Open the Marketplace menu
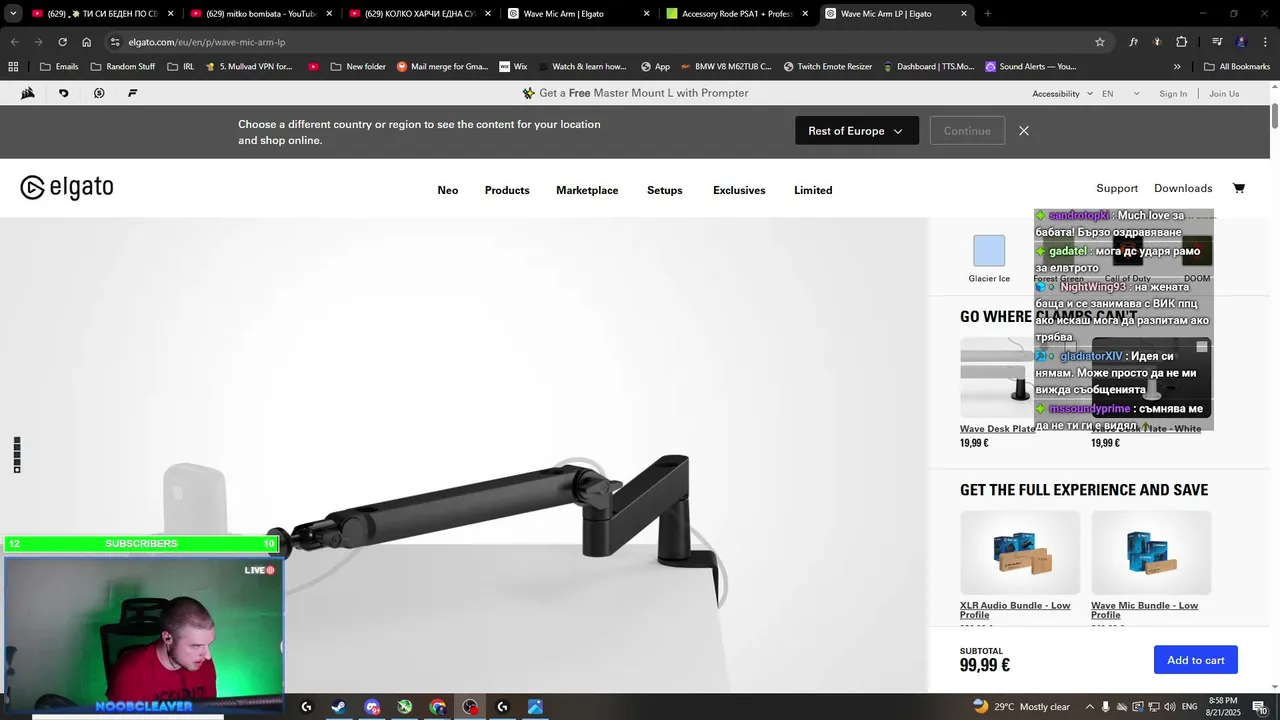This screenshot has height=720, width=1280. [587, 190]
